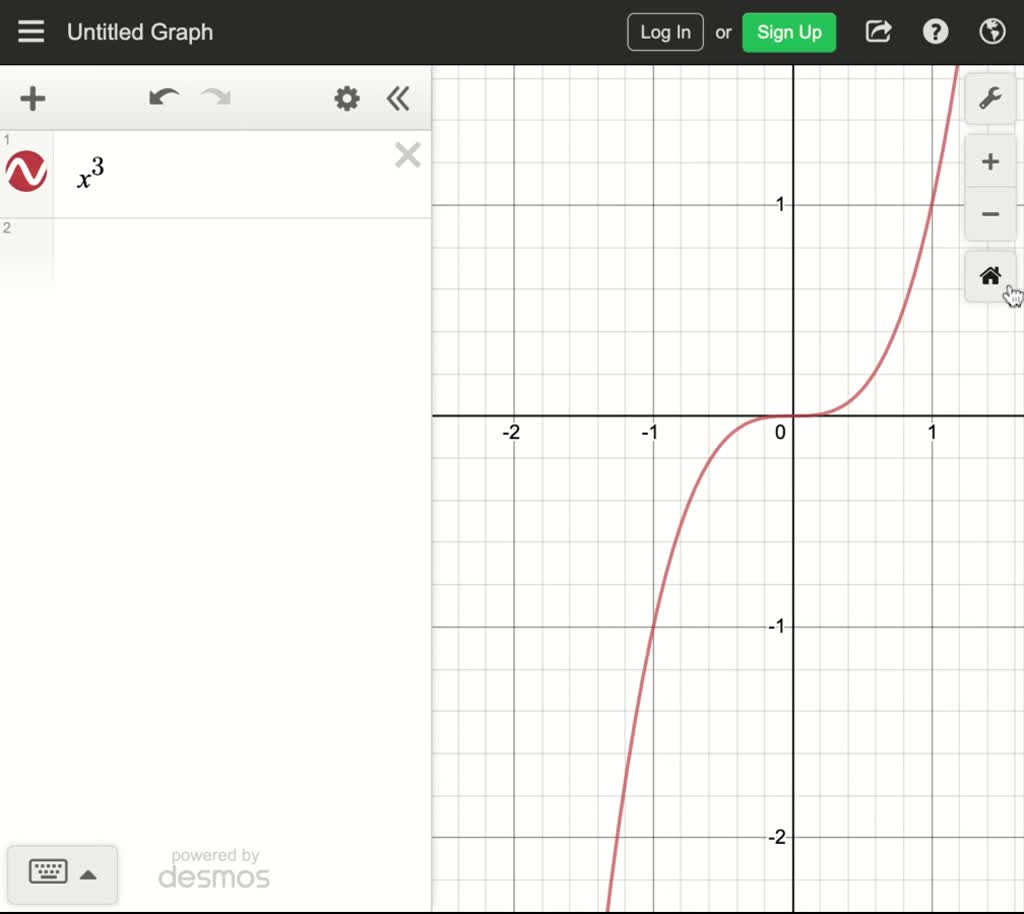1024x914 pixels.
Task: Undo the last action
Action: (x=163, y=98)
